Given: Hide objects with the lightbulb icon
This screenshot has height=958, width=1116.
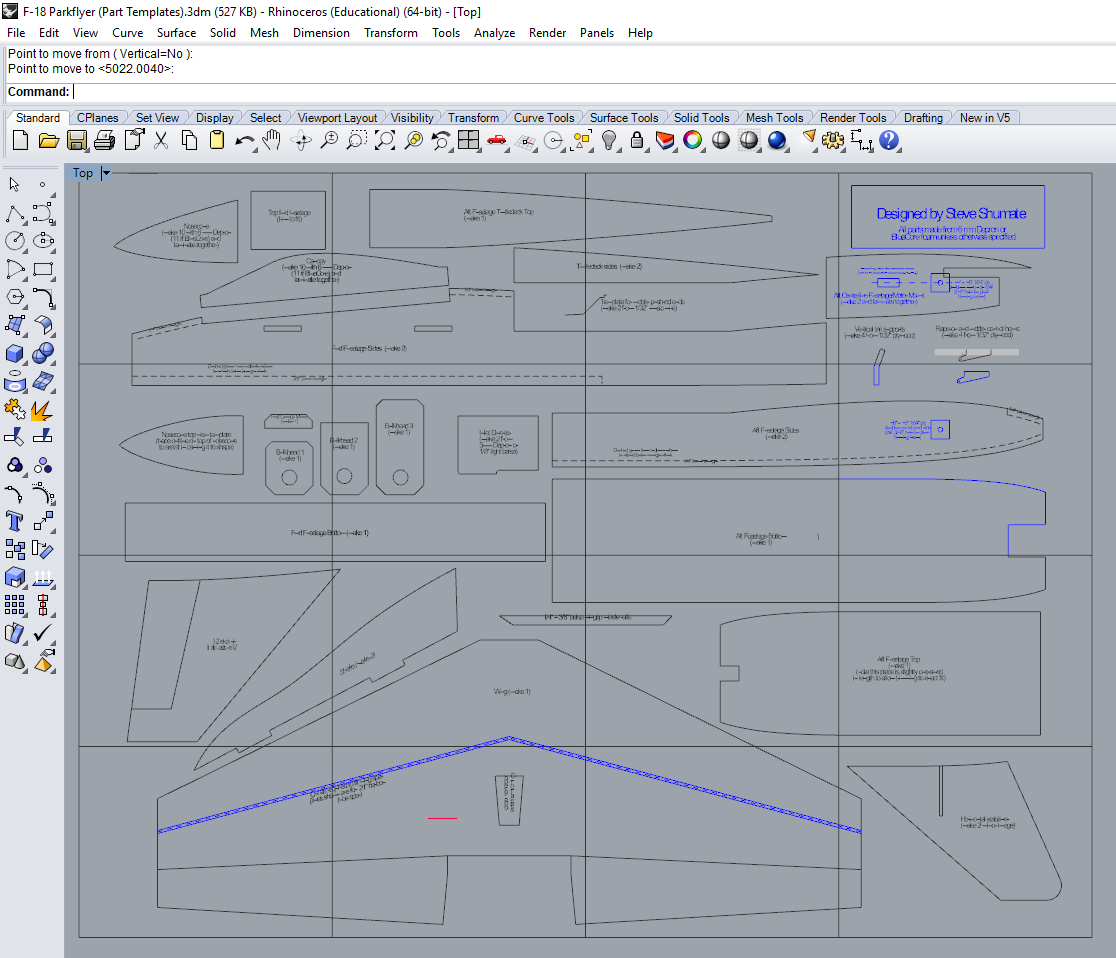Looking at the screenshot, I should point(609,141).
